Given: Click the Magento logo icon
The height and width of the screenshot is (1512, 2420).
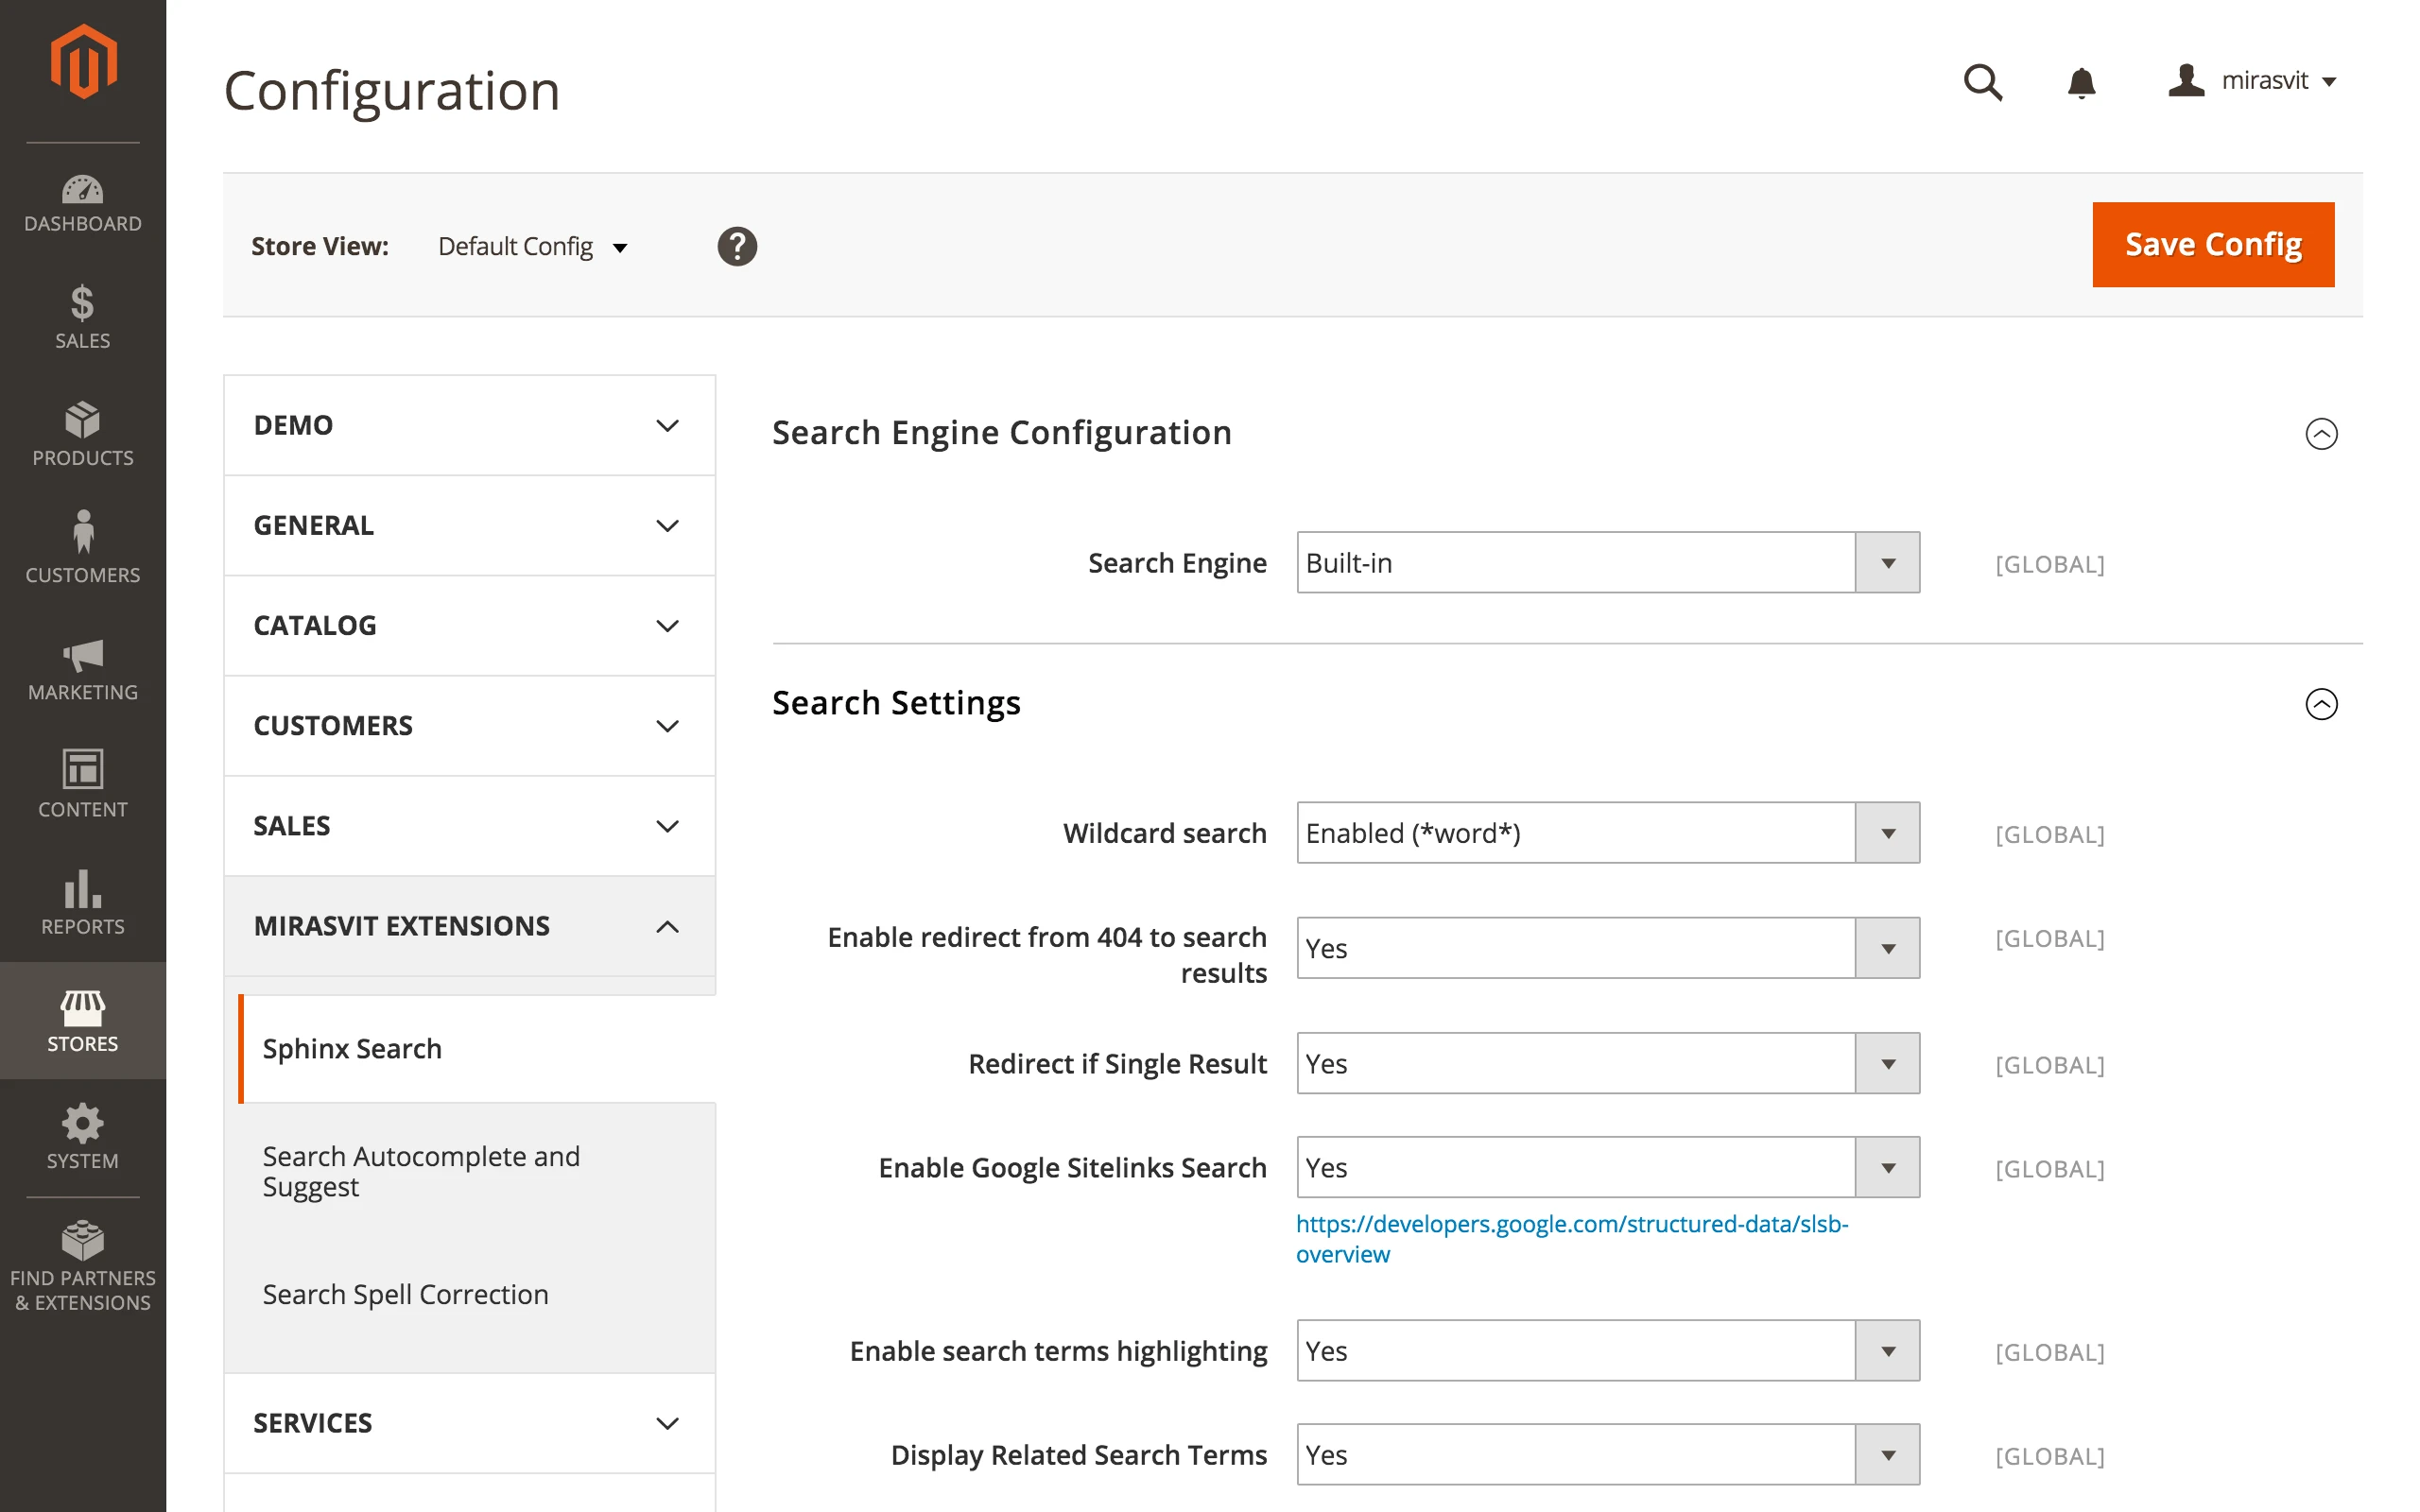Looking at the screenshot, I should click(83, 62).
